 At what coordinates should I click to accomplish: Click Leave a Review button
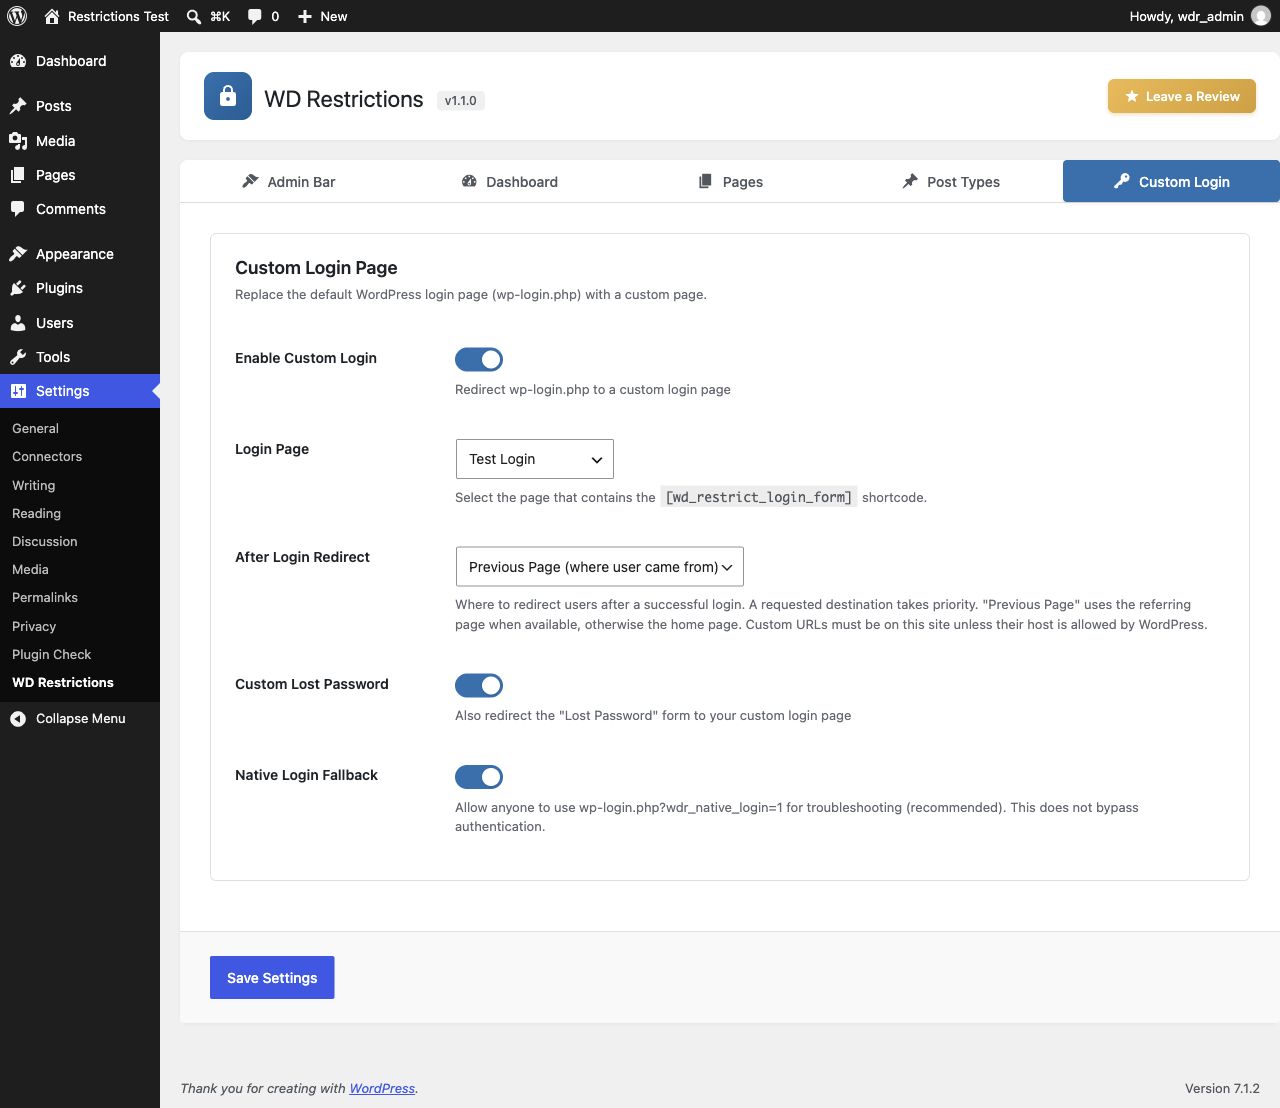coord(1182,97)
